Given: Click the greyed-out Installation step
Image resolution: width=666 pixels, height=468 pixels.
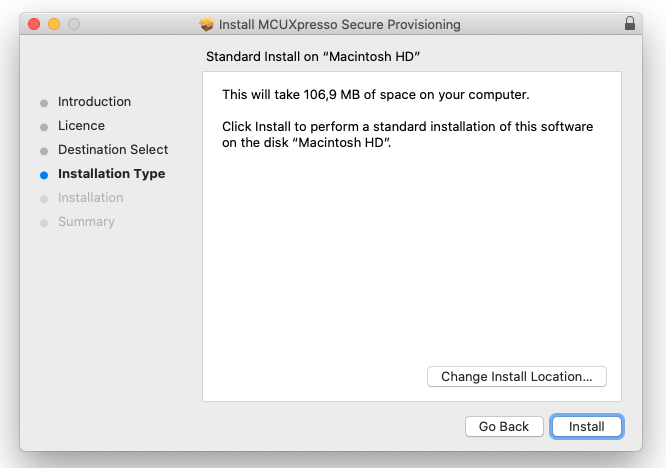Looking at the screenshot, I should [90, 198].
